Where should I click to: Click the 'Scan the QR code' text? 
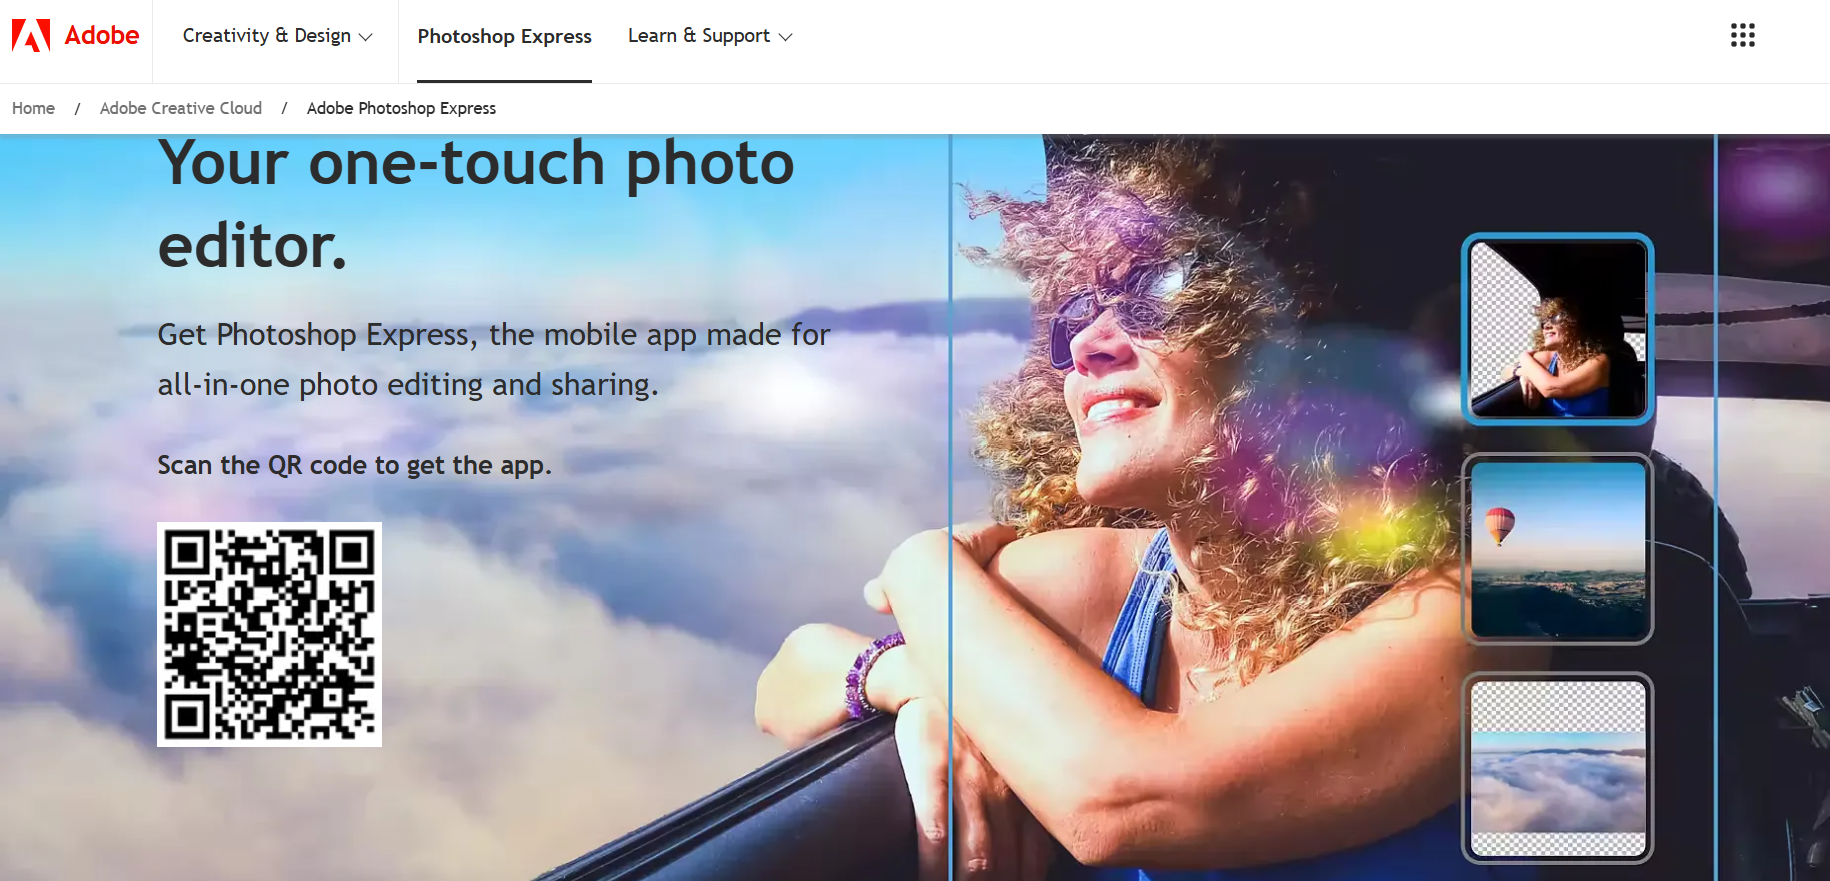click(354, 465)
